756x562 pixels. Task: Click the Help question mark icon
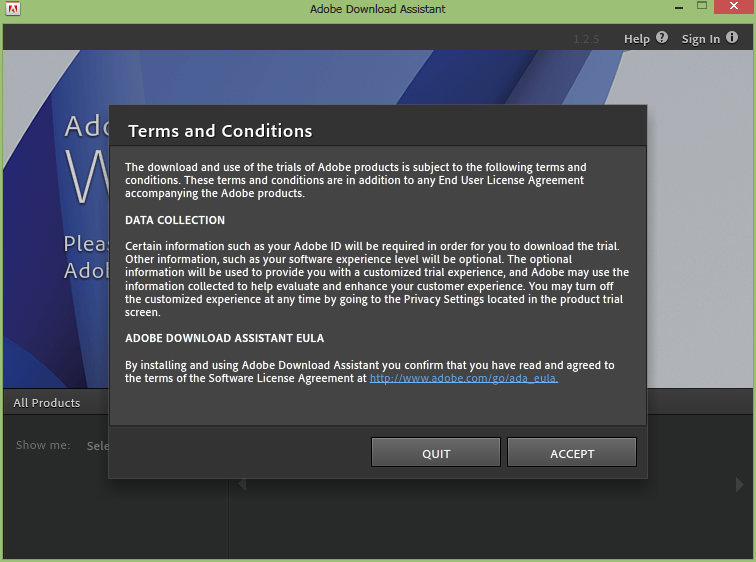[x=662, y=38]
